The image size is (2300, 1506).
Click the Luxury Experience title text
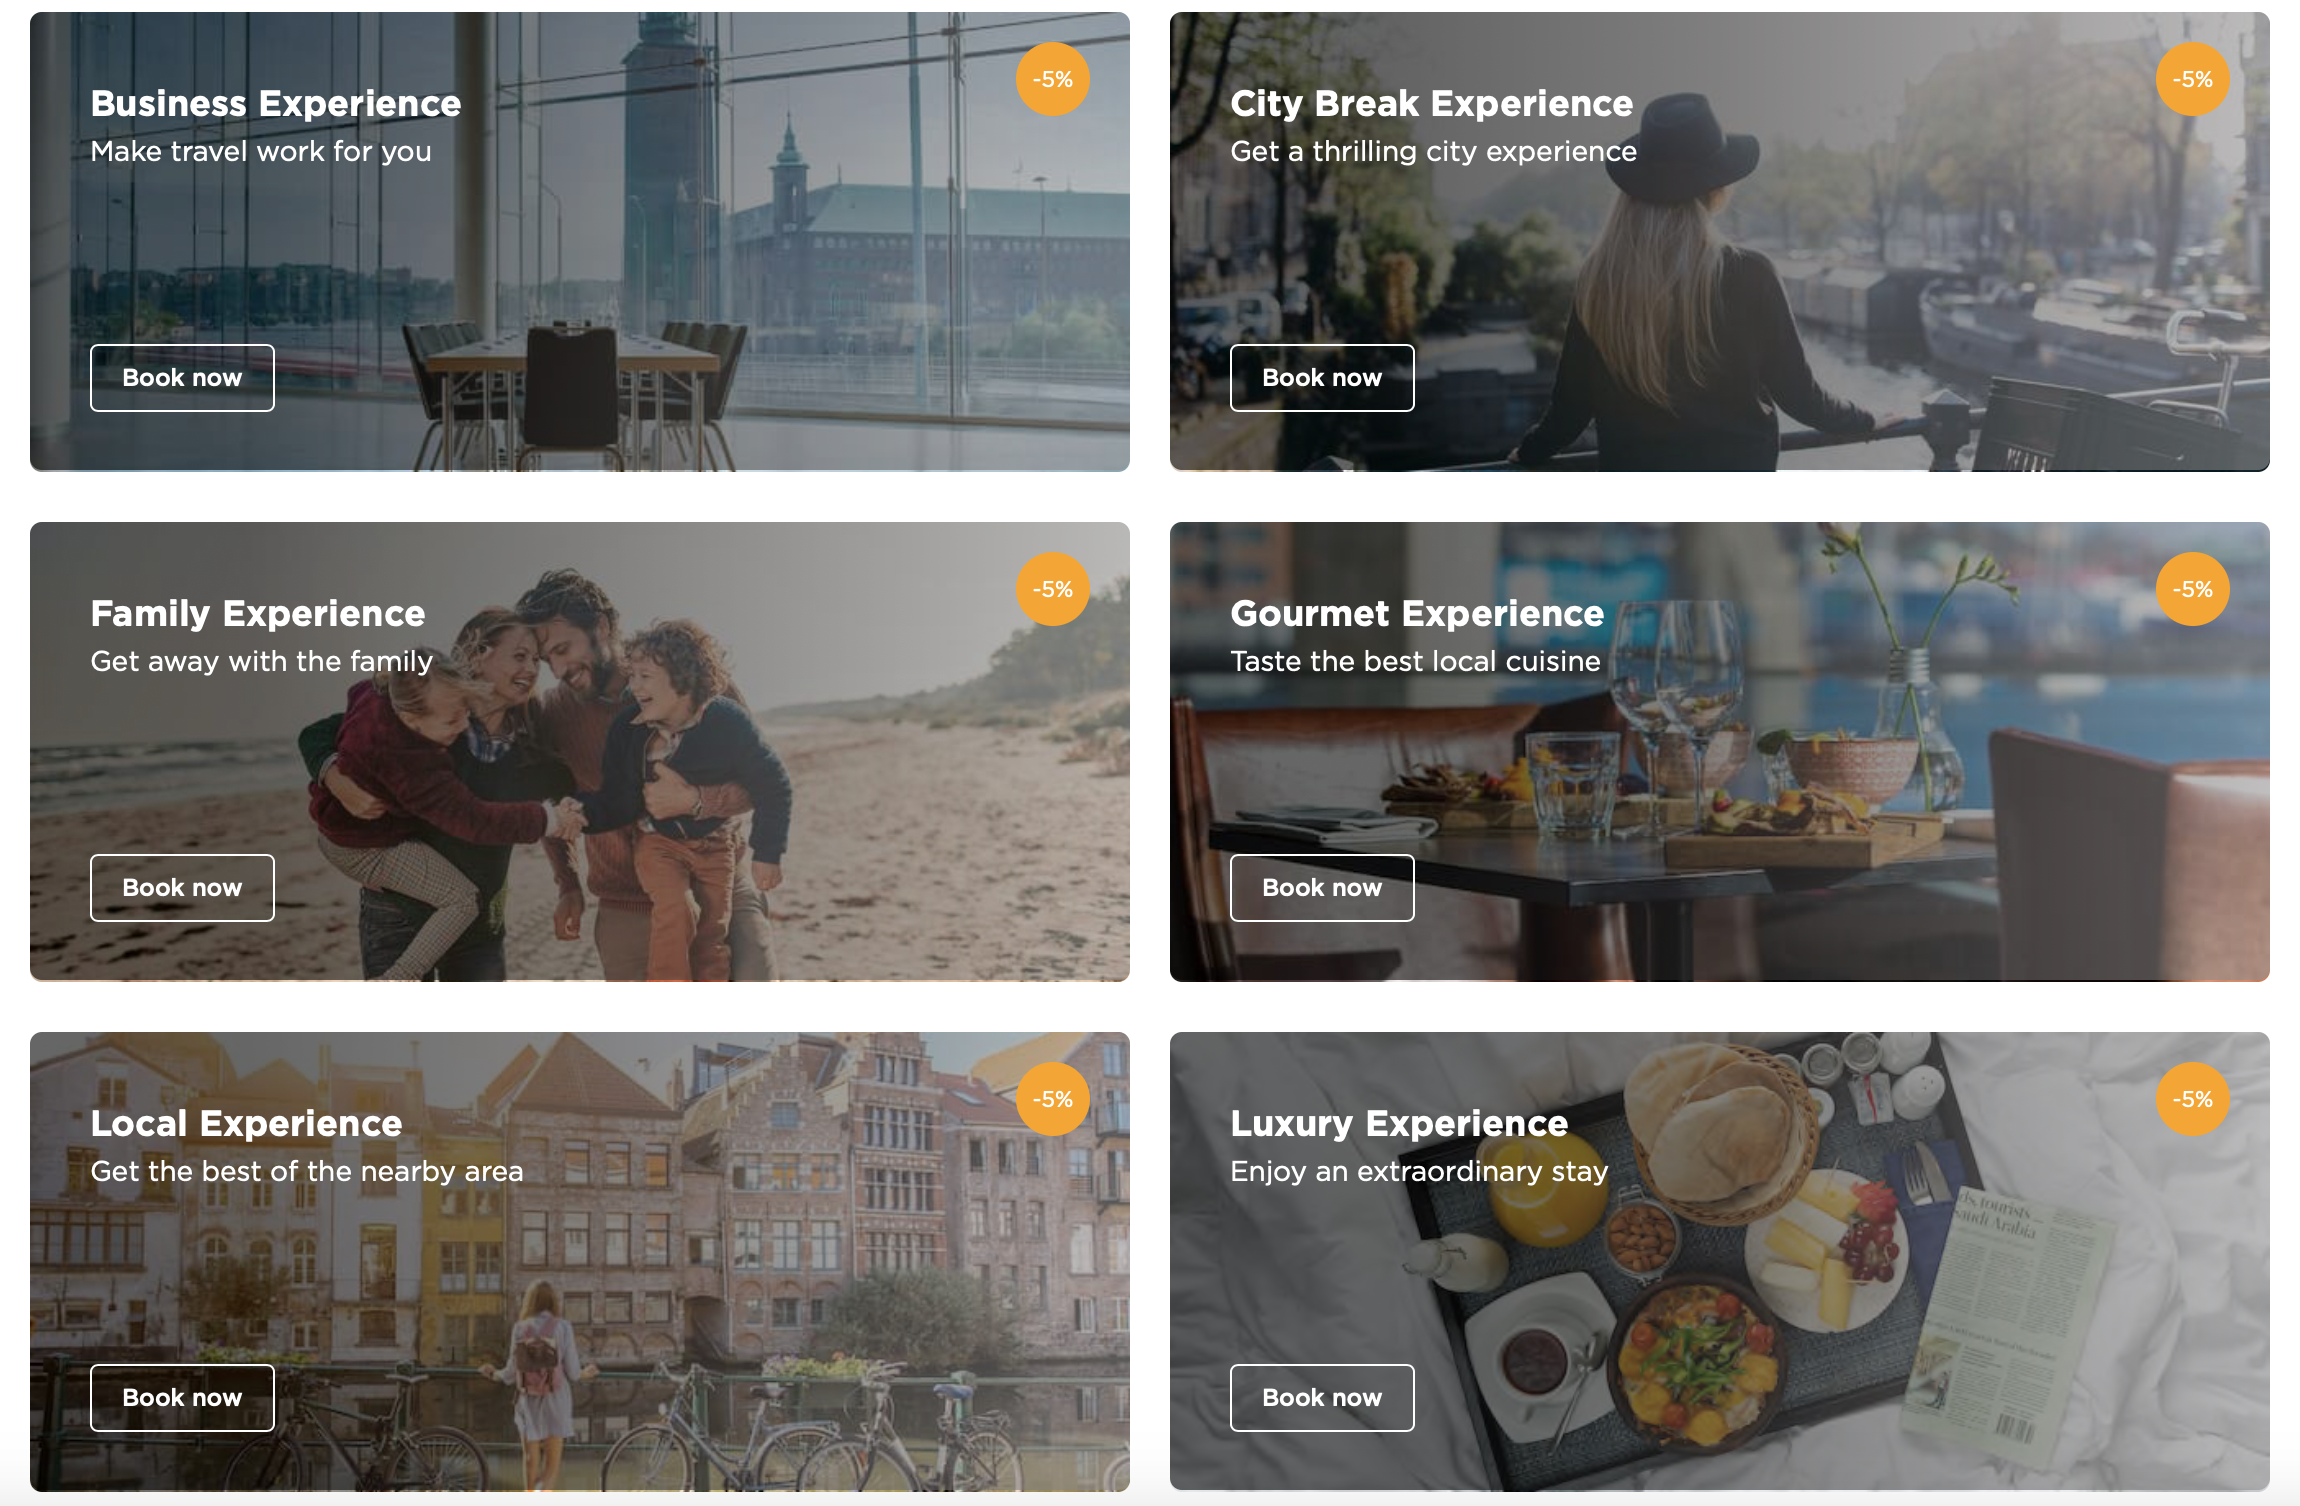[x=1399, y=1124]
